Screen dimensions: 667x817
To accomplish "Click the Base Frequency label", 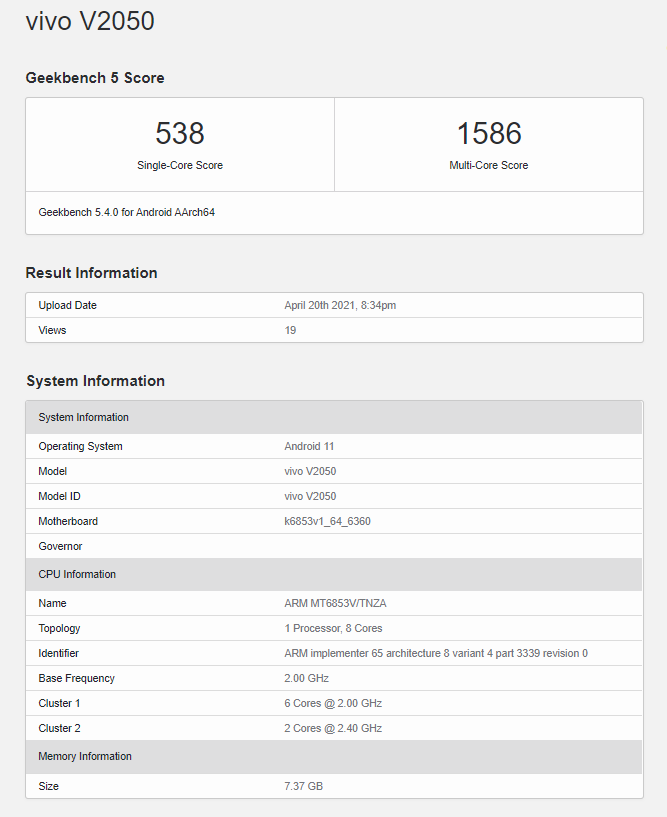I will pos(77,678).
